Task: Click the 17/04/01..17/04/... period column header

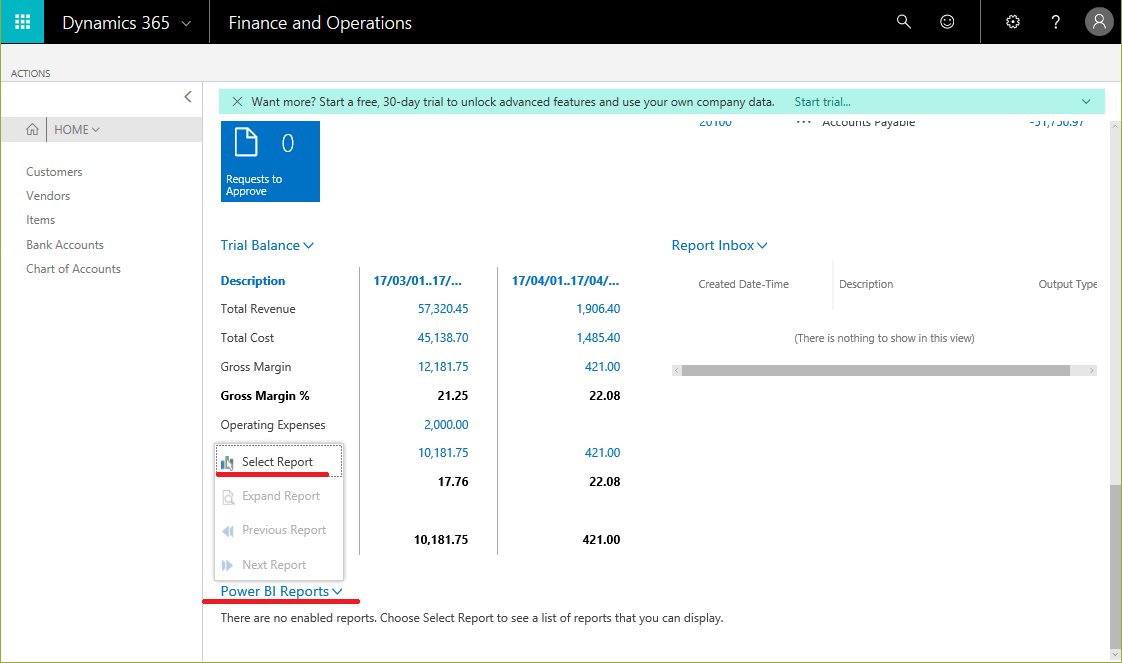Action: point(565,281)
